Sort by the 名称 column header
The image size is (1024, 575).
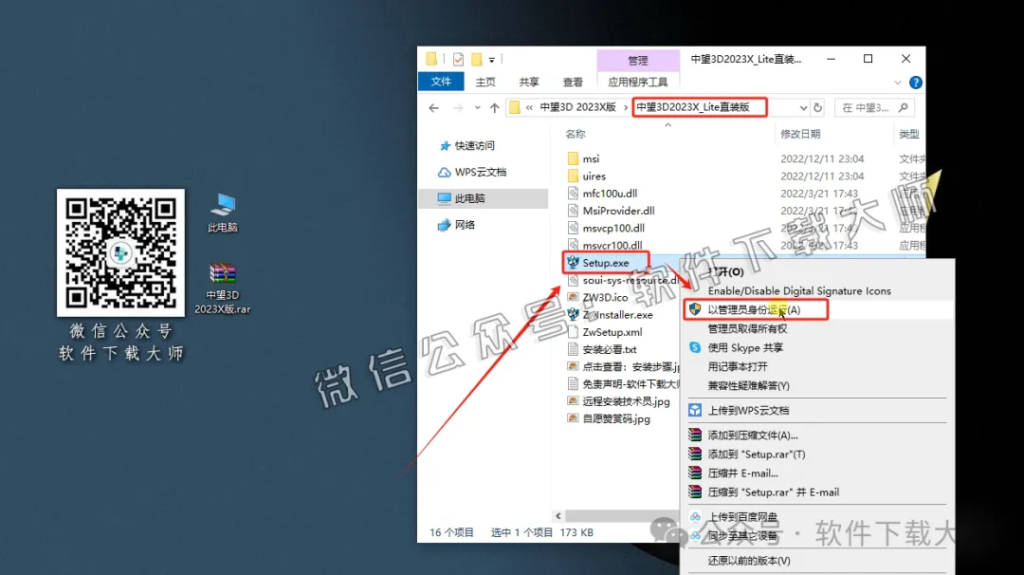(575, 134)
